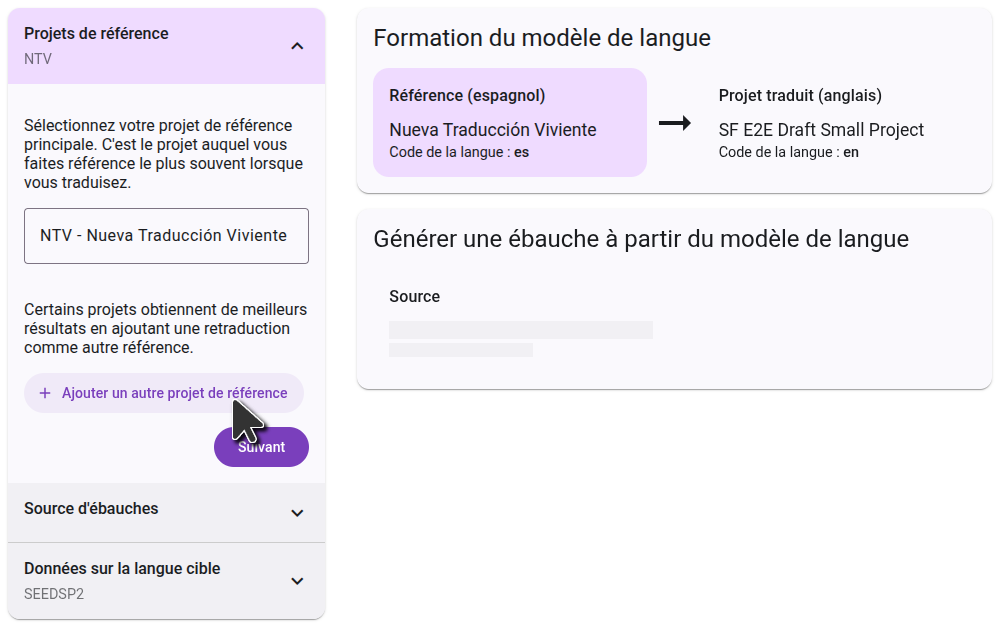Viewport: 1000px width, 627px height.
Task: Click the Projet traduit (anglais) label
Action: [x=800, y=96]
